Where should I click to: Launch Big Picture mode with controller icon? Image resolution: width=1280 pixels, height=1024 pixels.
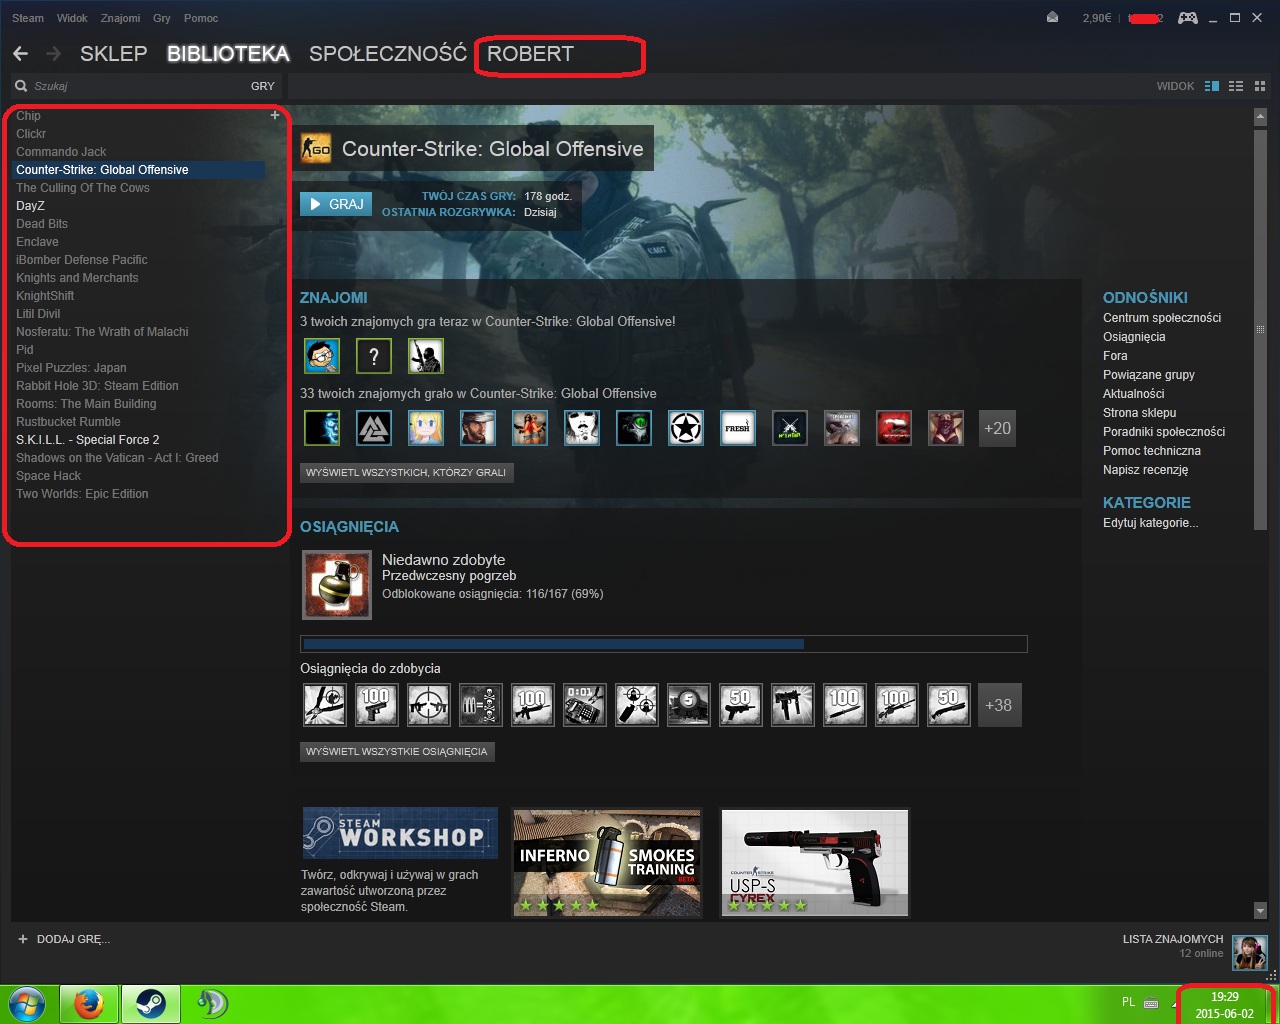pos(1188,18)
